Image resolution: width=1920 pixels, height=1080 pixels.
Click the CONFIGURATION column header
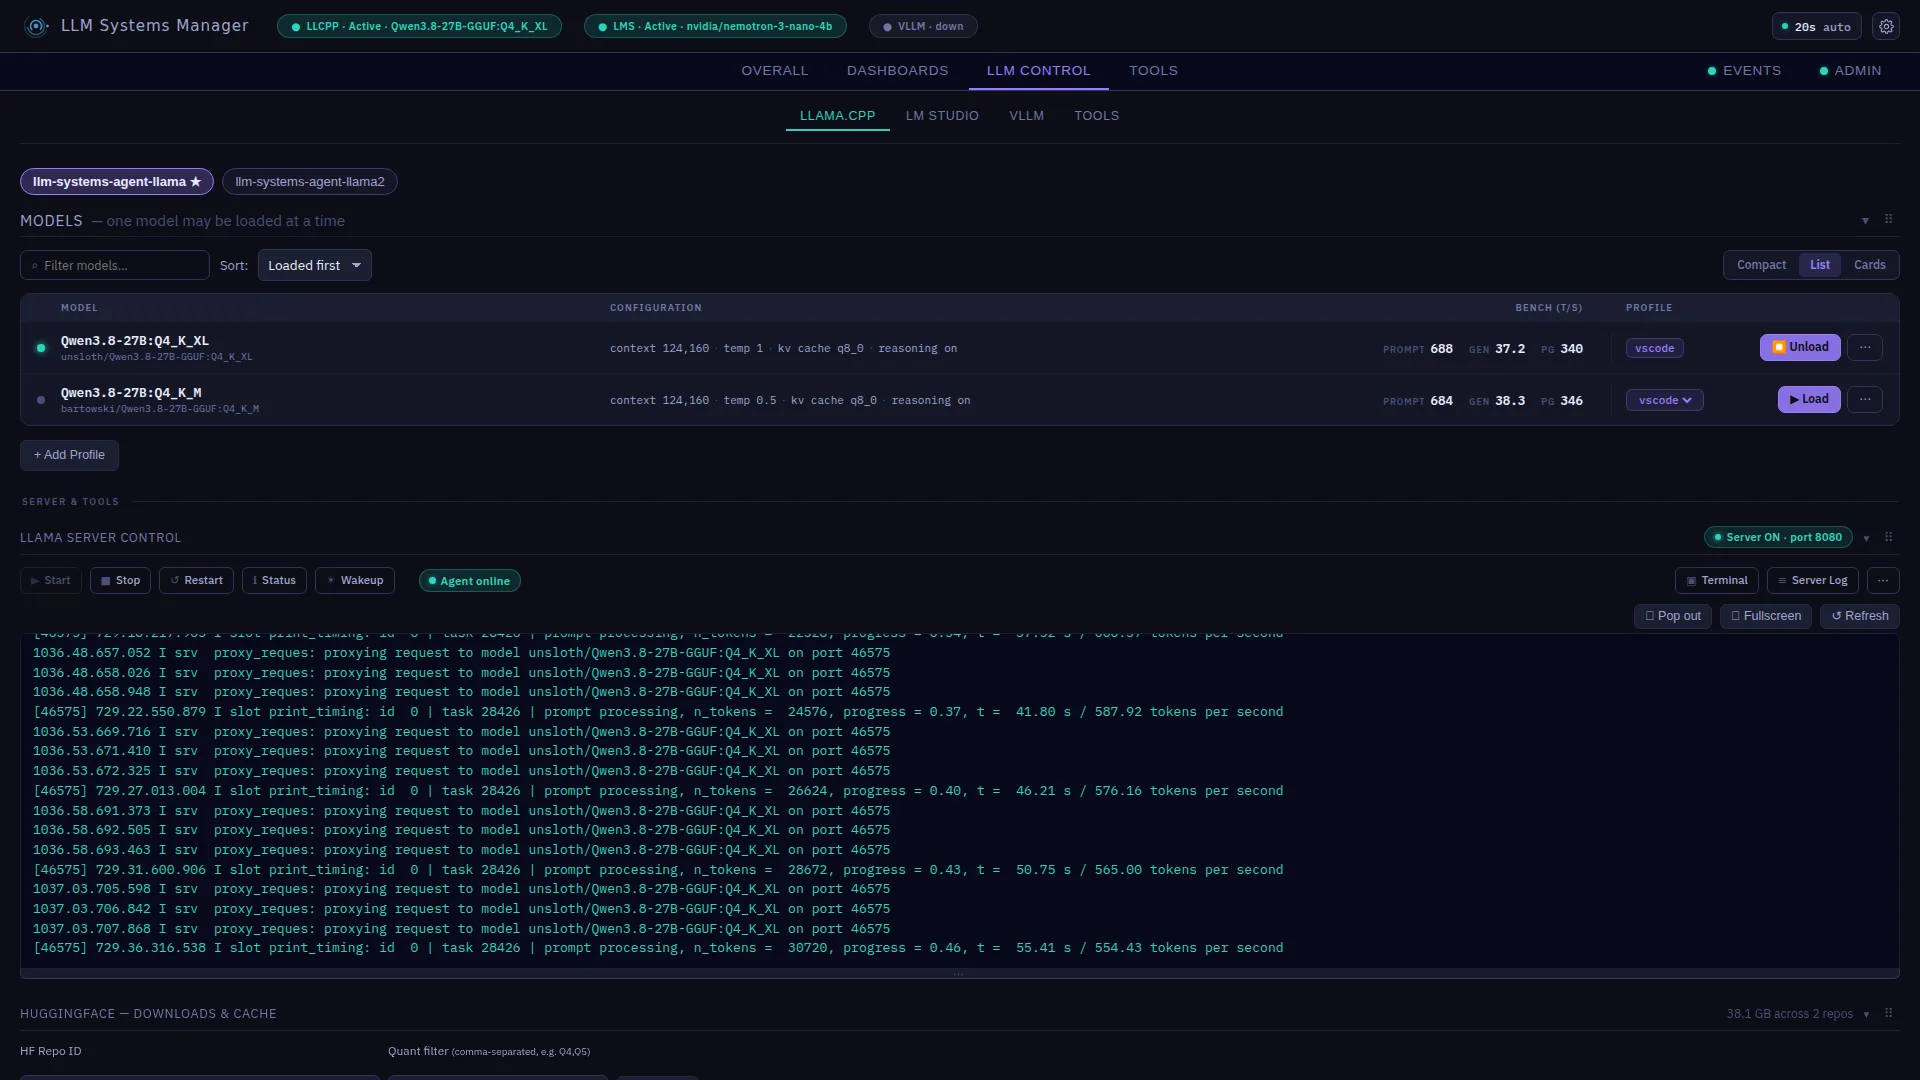click(x=656, y=308)
